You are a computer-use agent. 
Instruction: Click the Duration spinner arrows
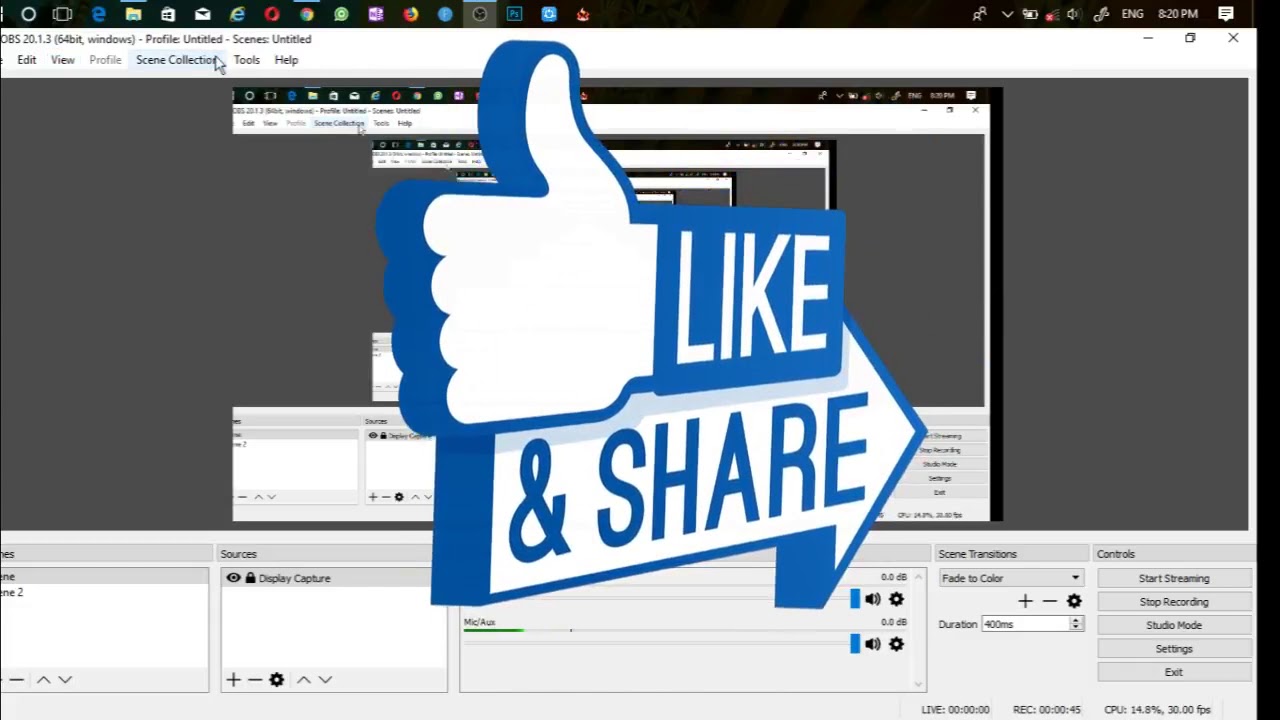(x=1076, y=624)
